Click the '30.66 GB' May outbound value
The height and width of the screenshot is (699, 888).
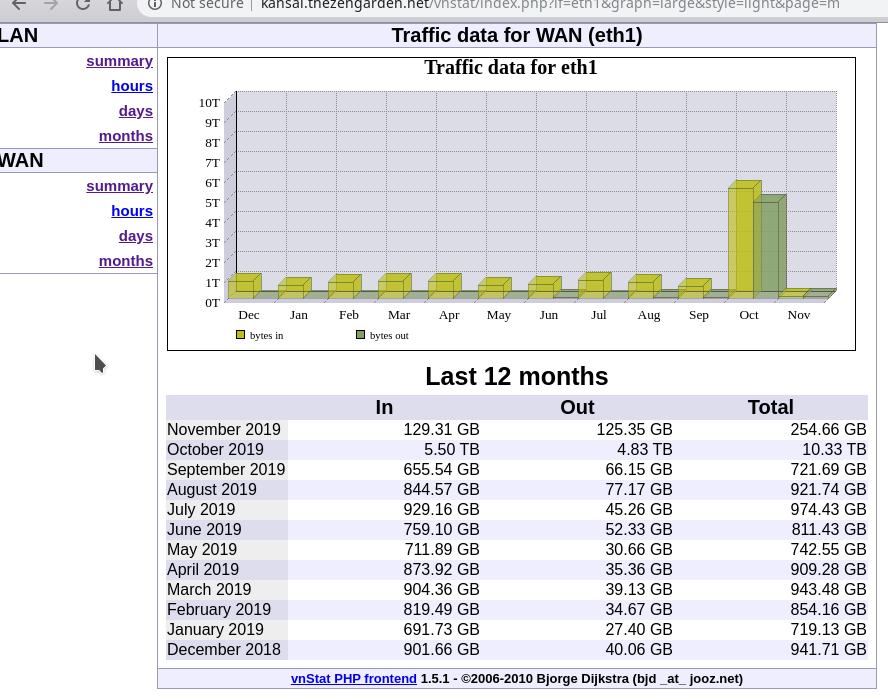(639, 549)
